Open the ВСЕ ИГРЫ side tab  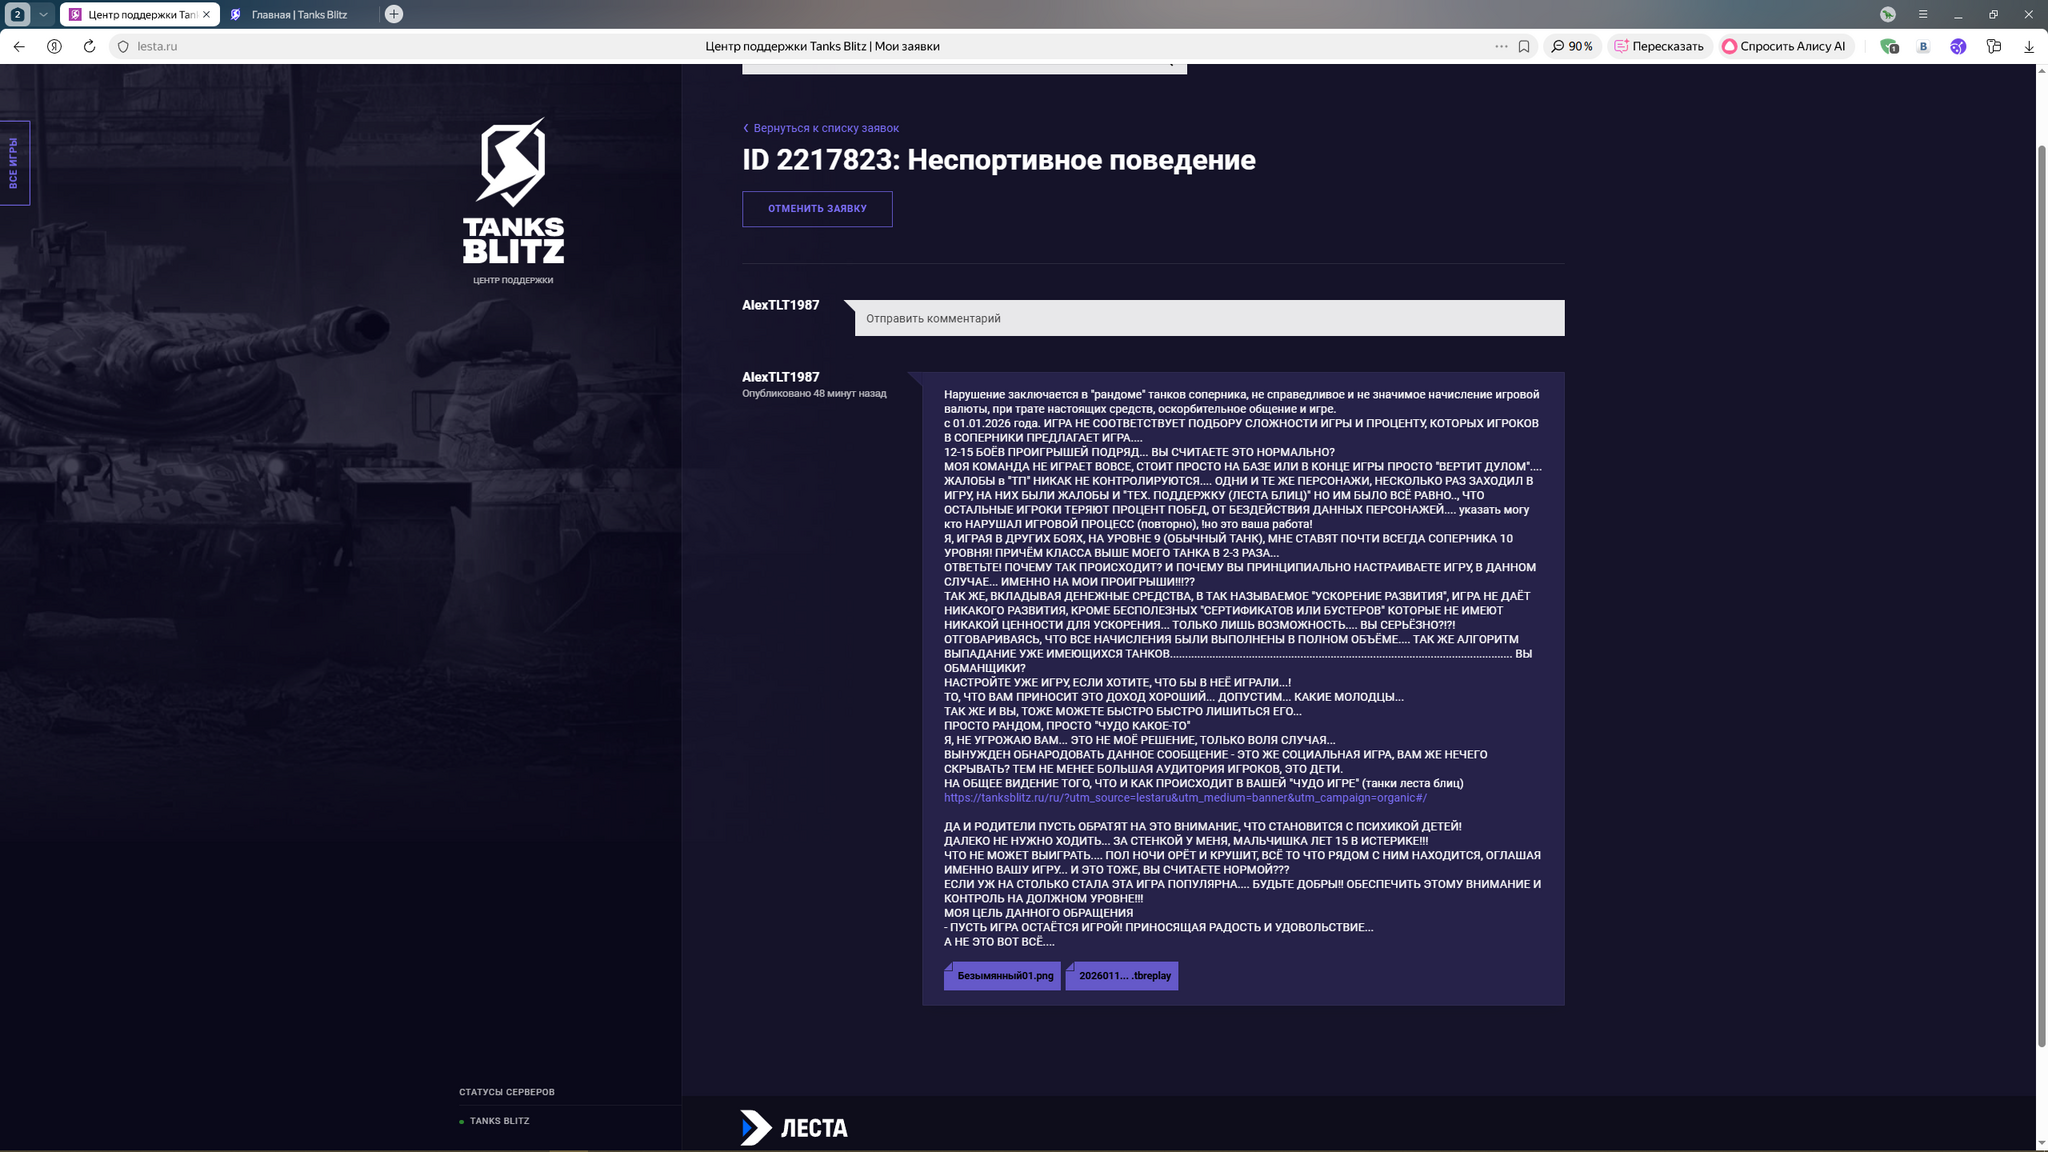pyautogui.click(x=14, y=163)
